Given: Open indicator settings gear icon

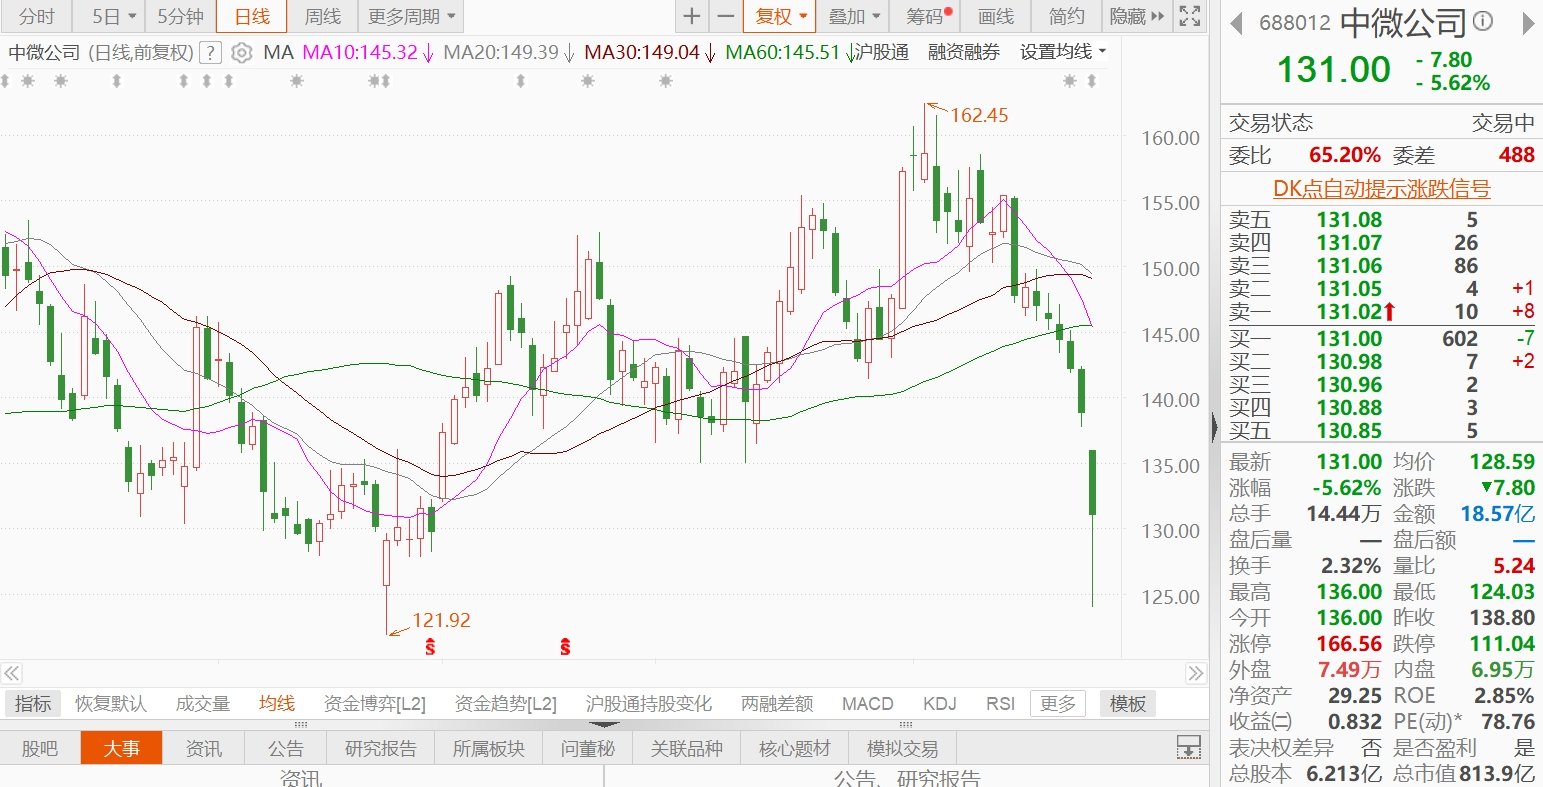Looking at the screenshot, I should coord(241,53).
